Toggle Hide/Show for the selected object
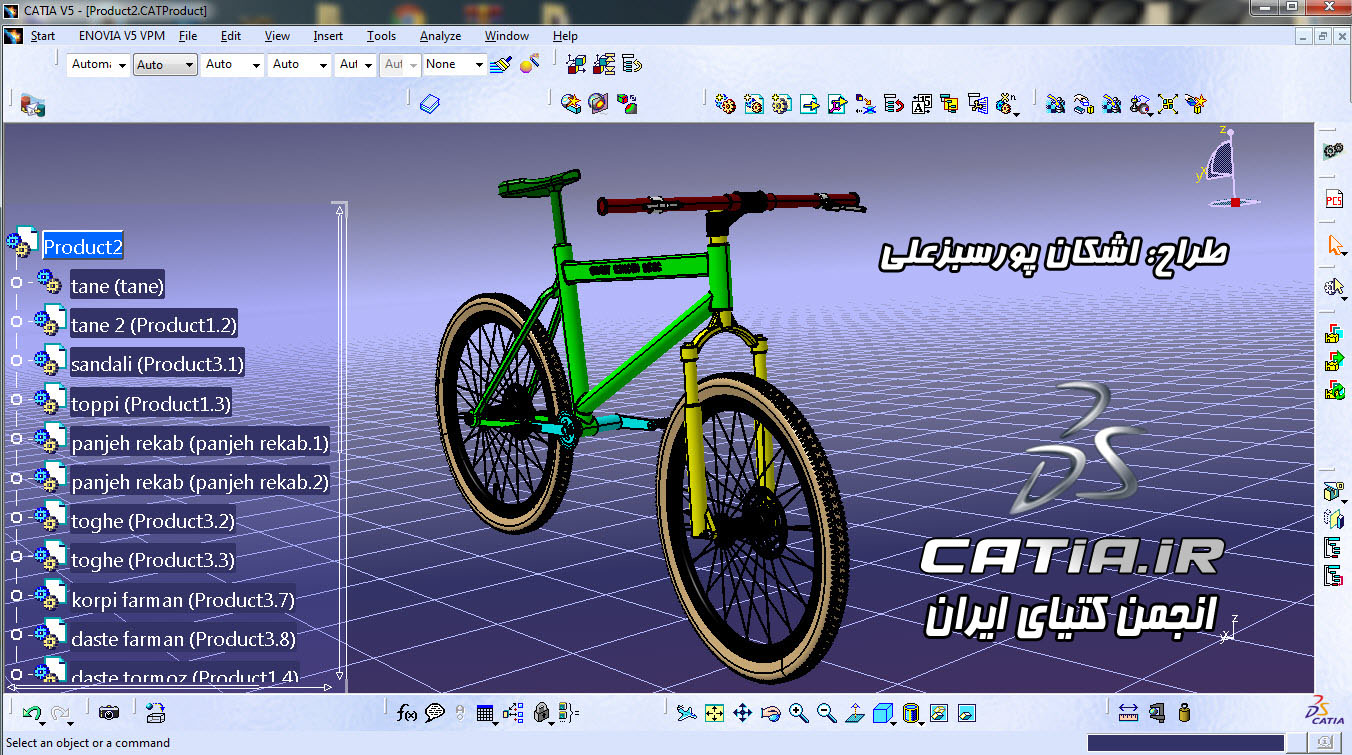Screen dimensions: 1352x755 point(938,712)
